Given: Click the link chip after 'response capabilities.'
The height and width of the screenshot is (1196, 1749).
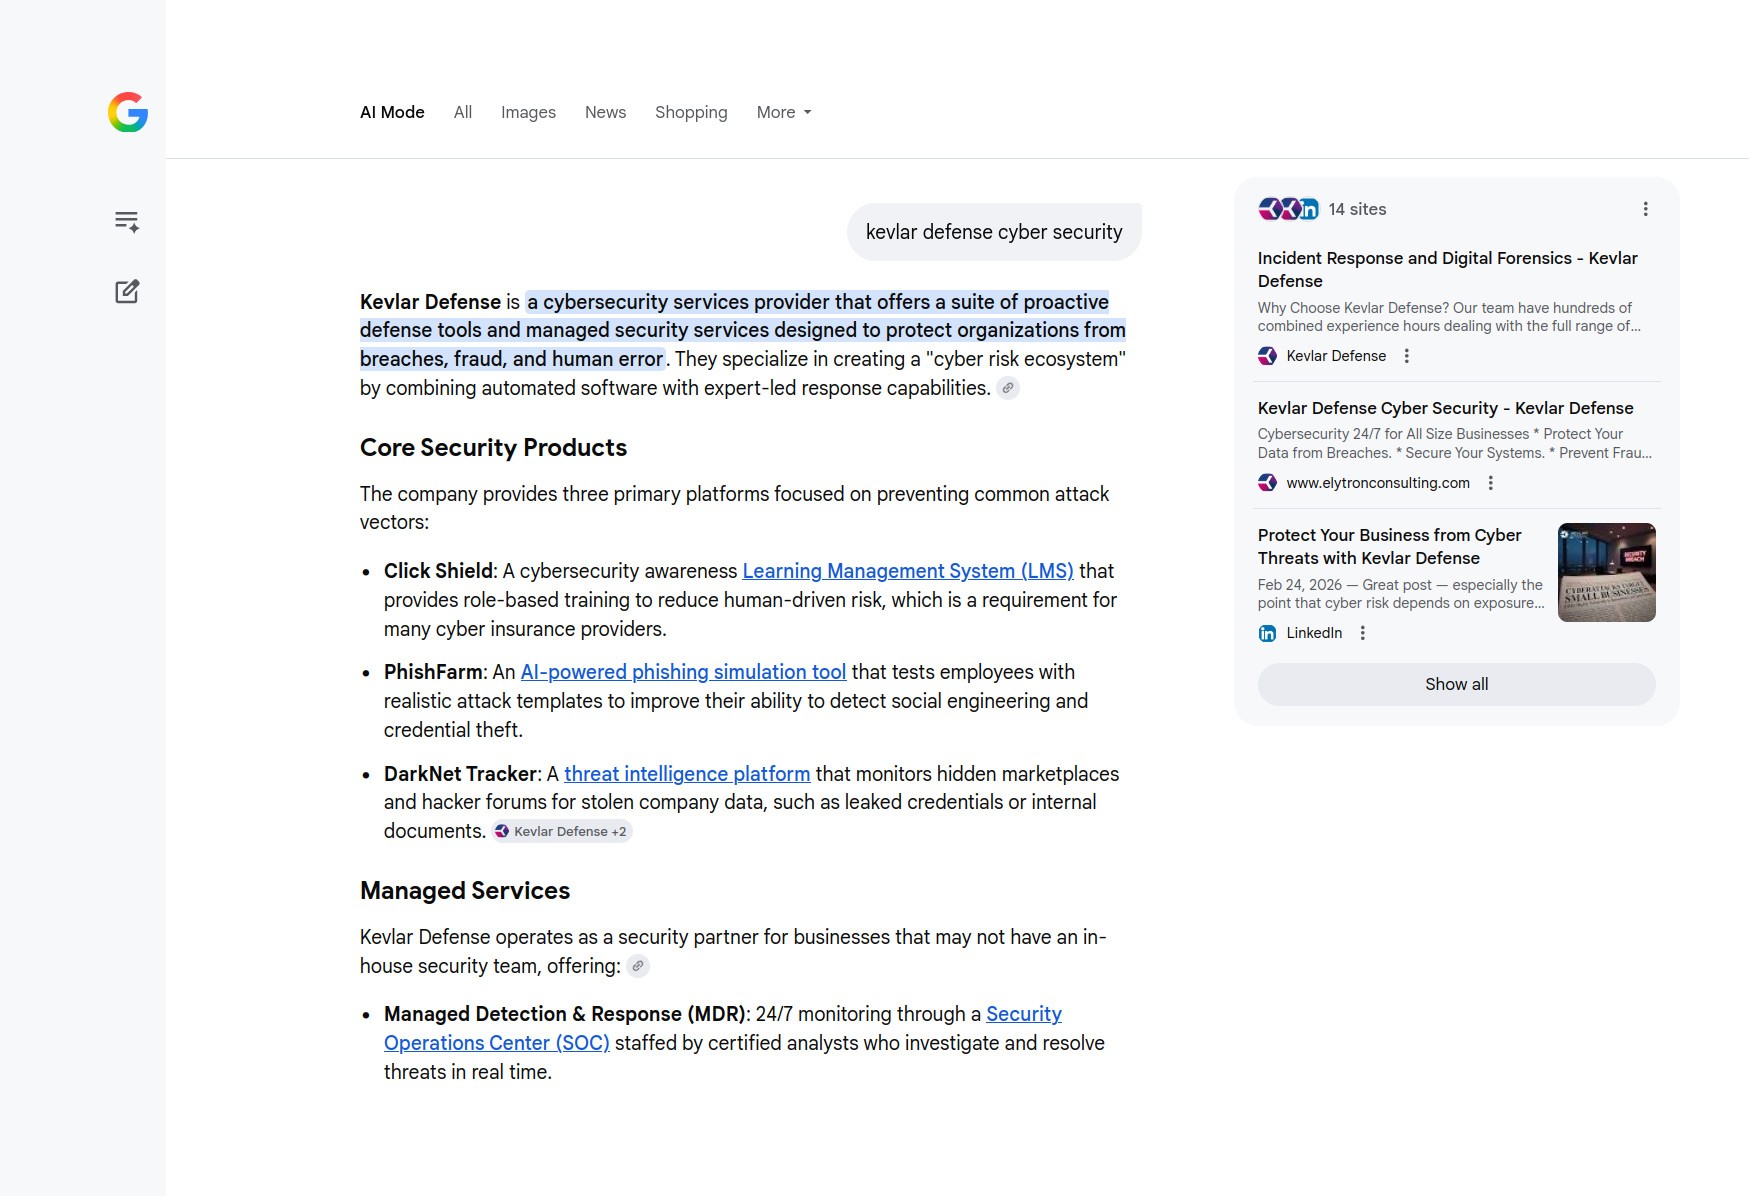Looking at the screenshot, I should pos(1008,388).
